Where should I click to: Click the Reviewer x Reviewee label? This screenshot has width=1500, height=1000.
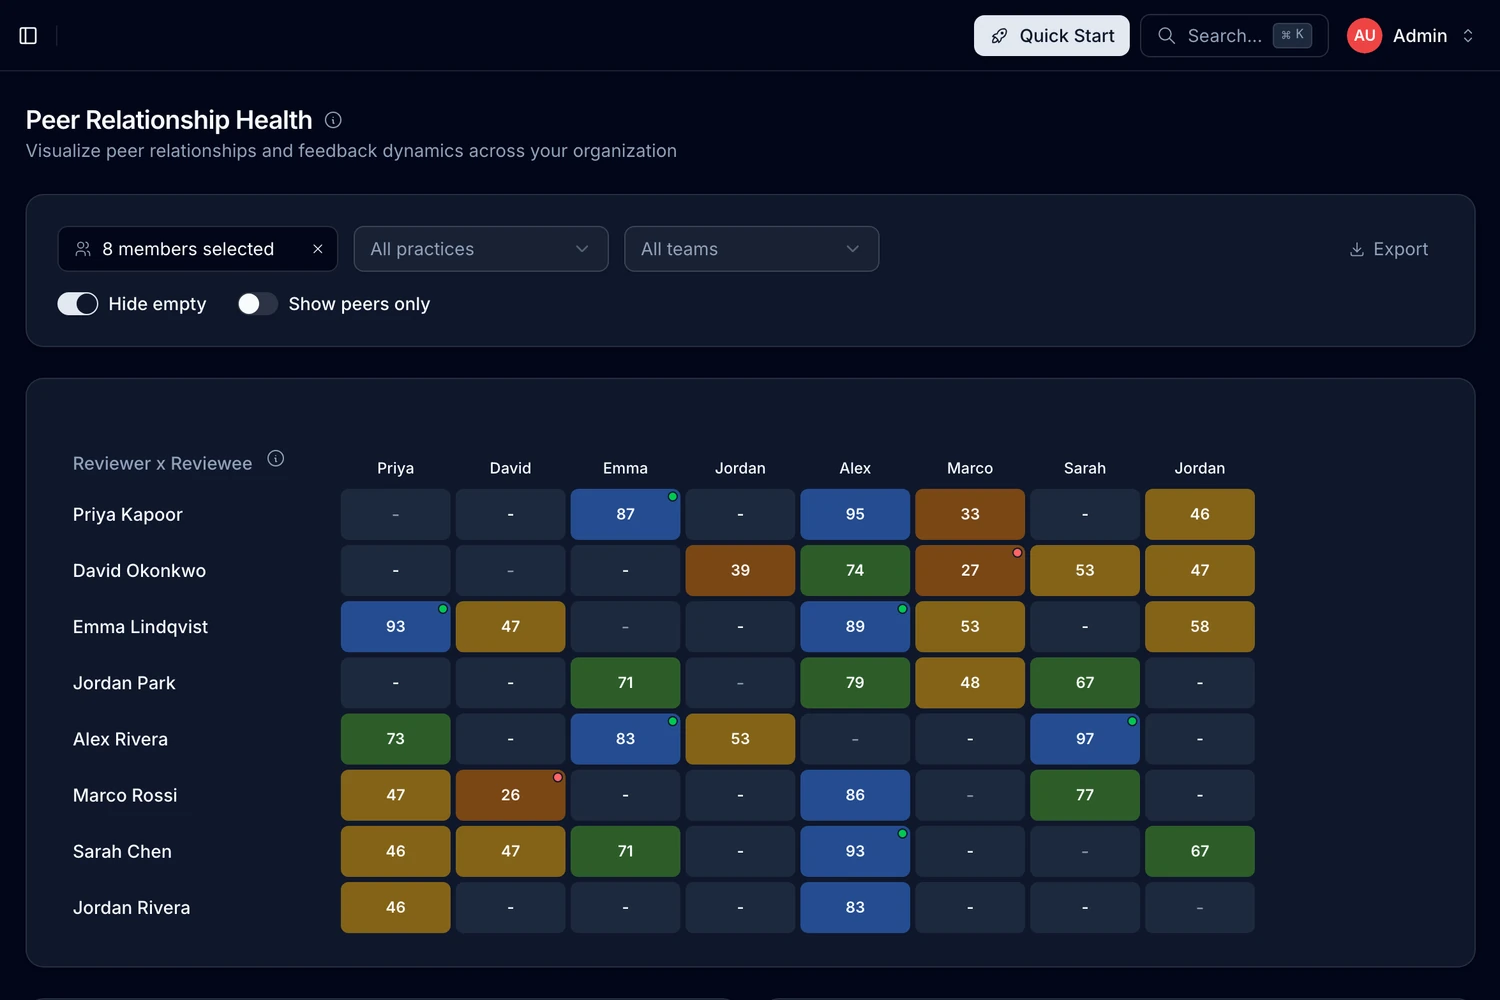pyautogui.click(x=162, y=464)
